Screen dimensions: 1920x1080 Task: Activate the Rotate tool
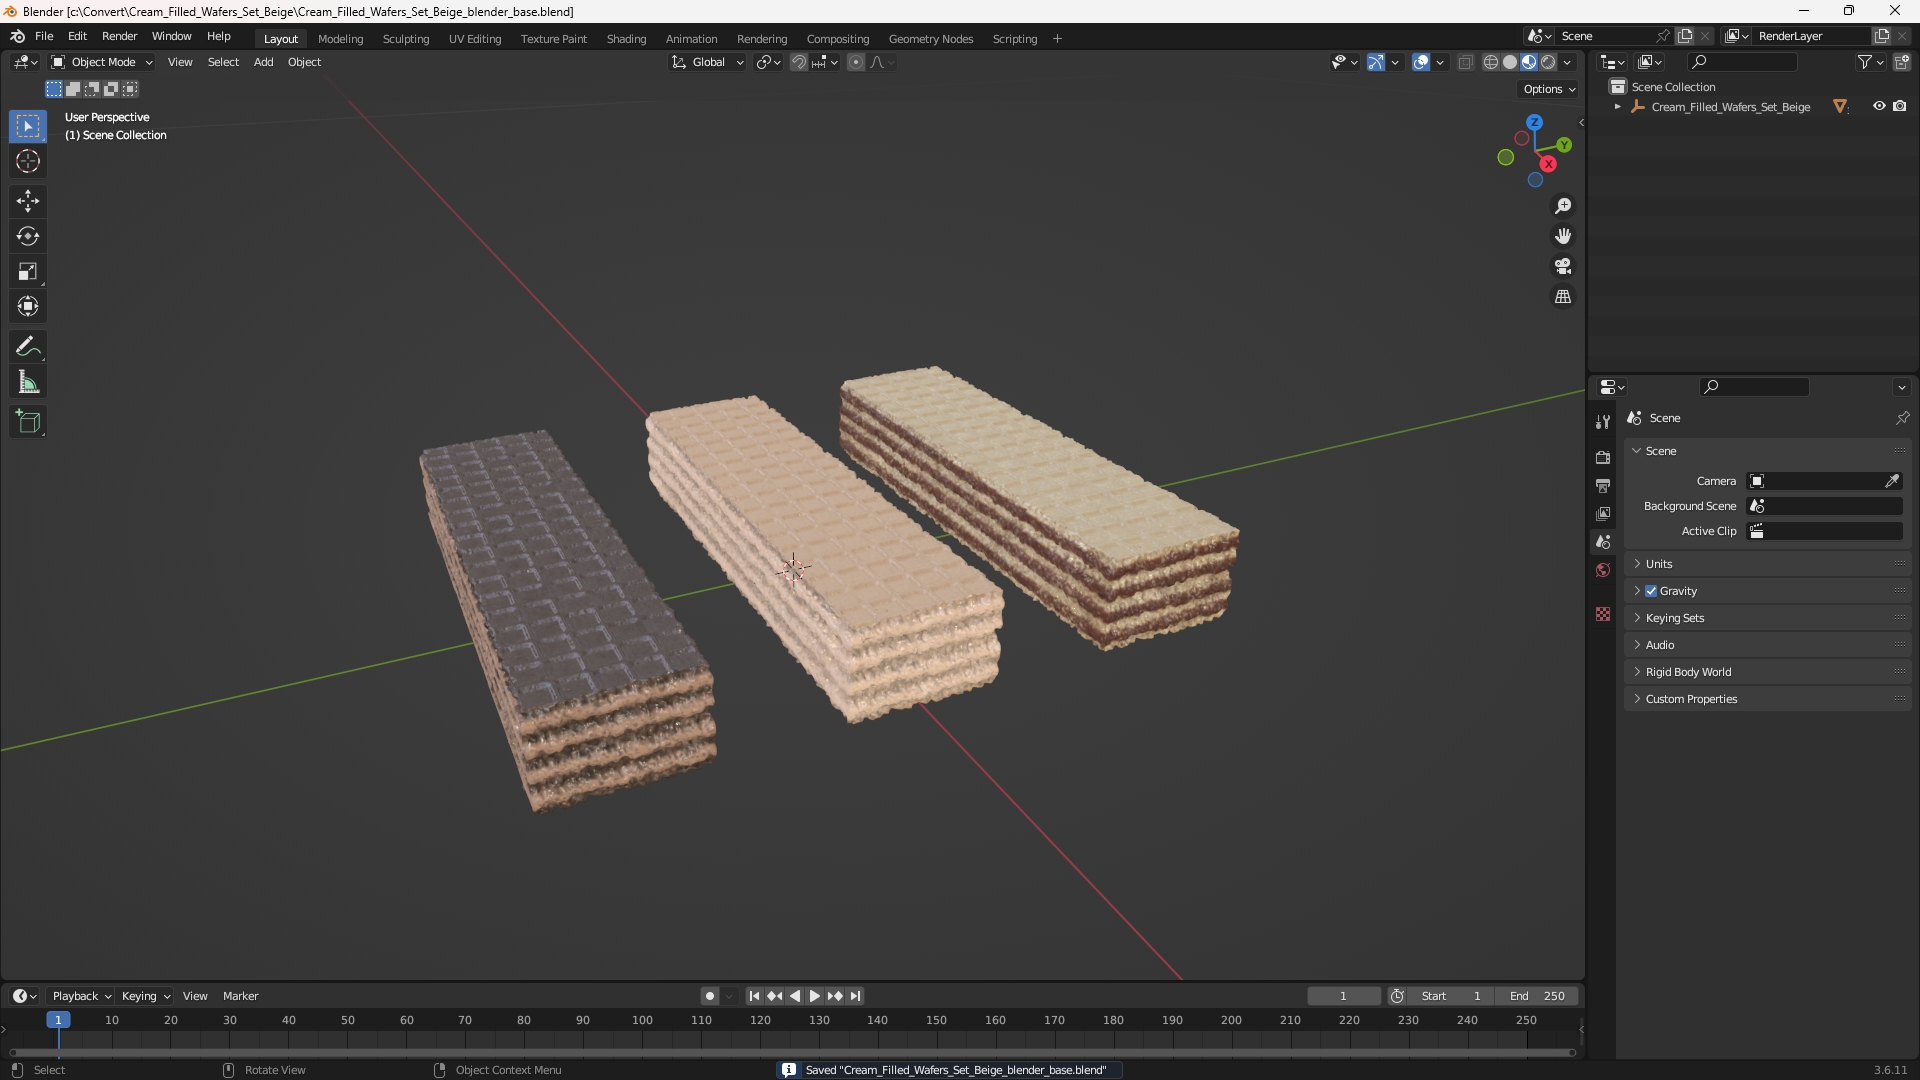28,236
